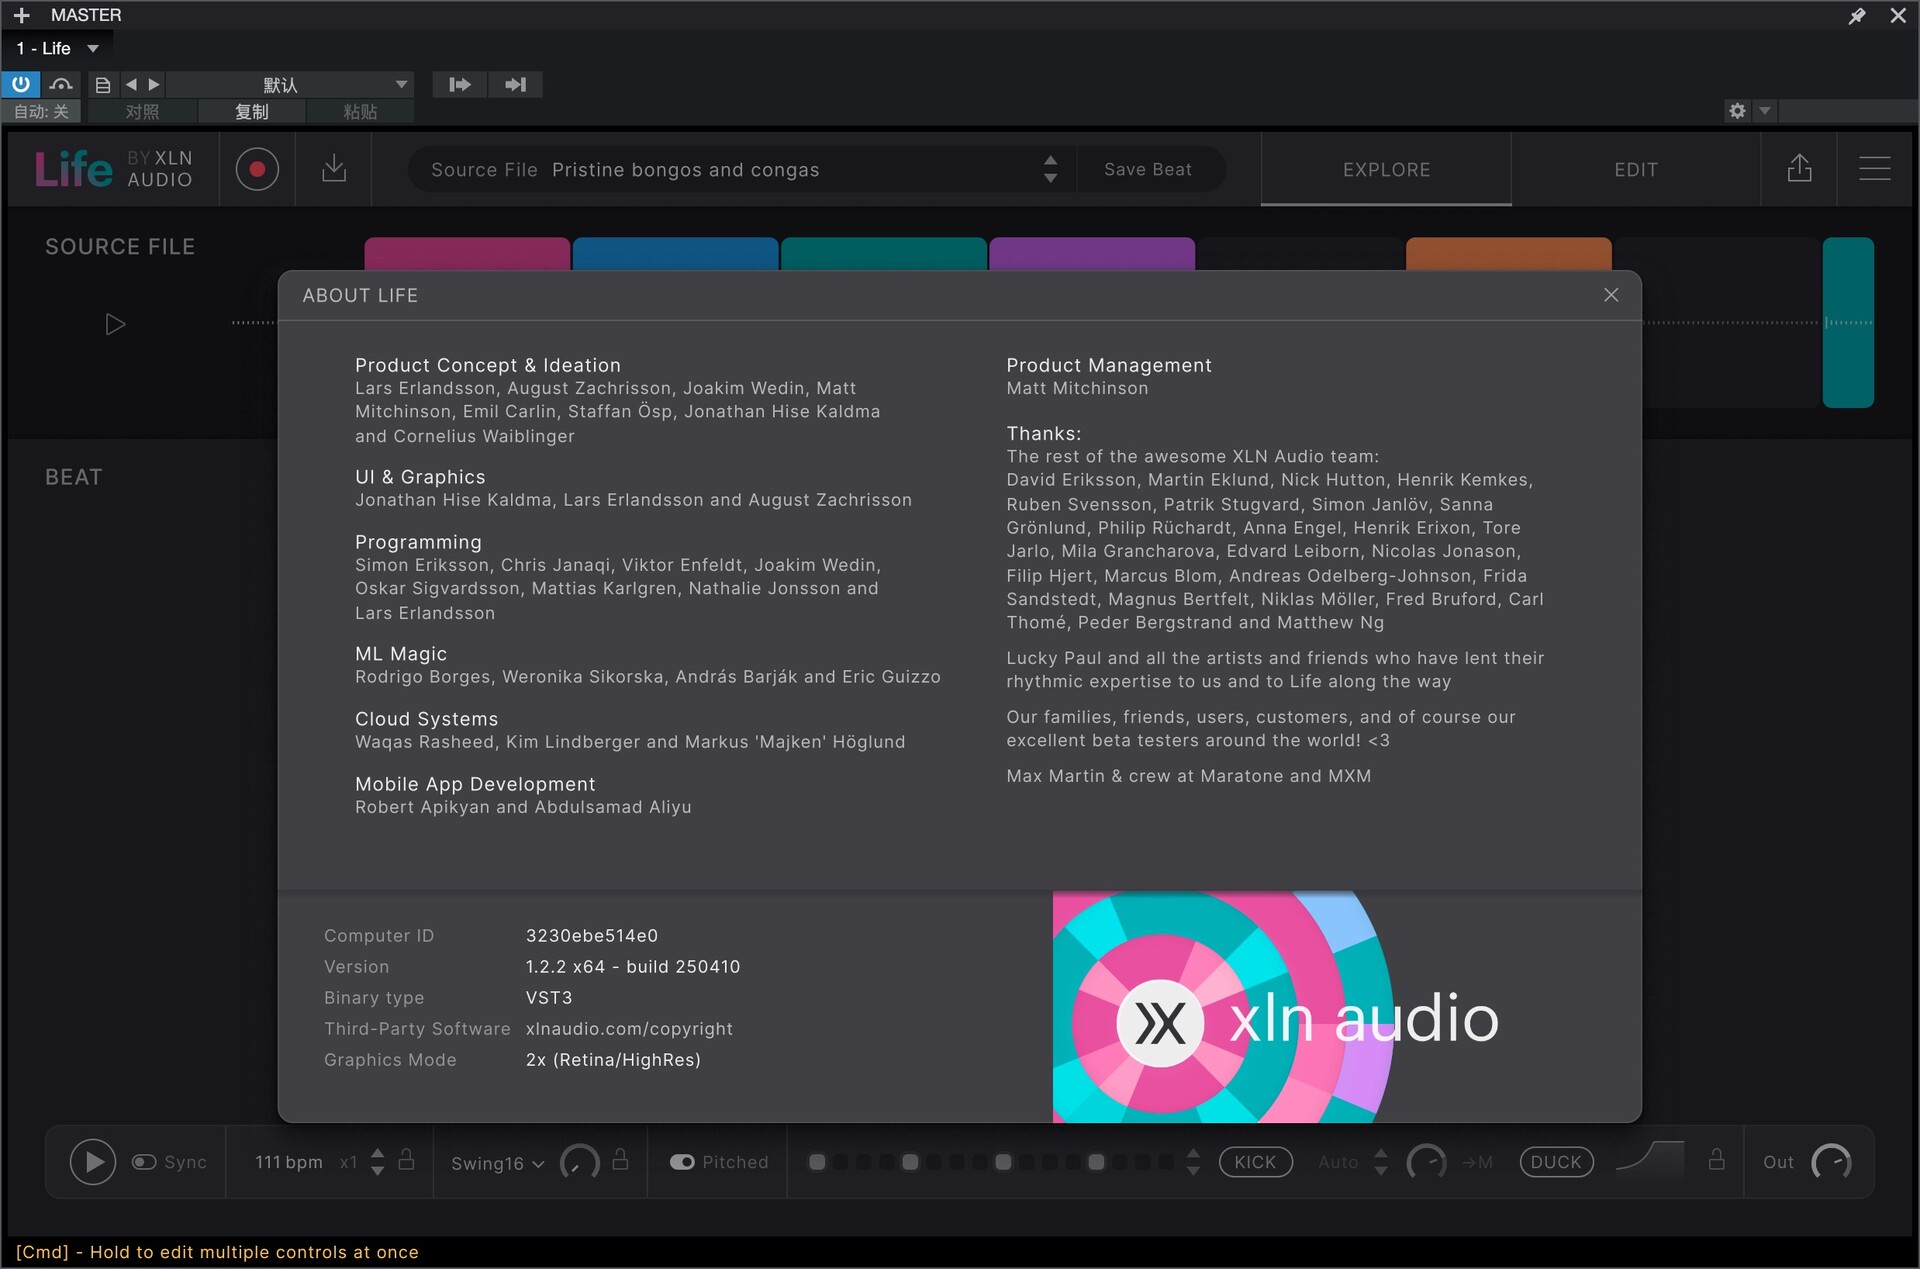Image resolution: width=1920 pixels, height=1269 pixels.
Task: Click the MASTER title text
Action: [x=86, y=15]
